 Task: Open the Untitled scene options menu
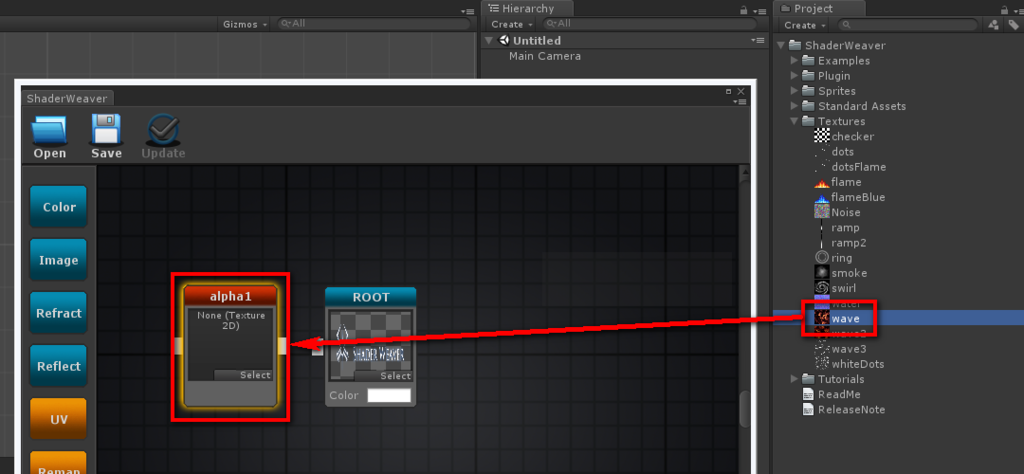[758, 40]
